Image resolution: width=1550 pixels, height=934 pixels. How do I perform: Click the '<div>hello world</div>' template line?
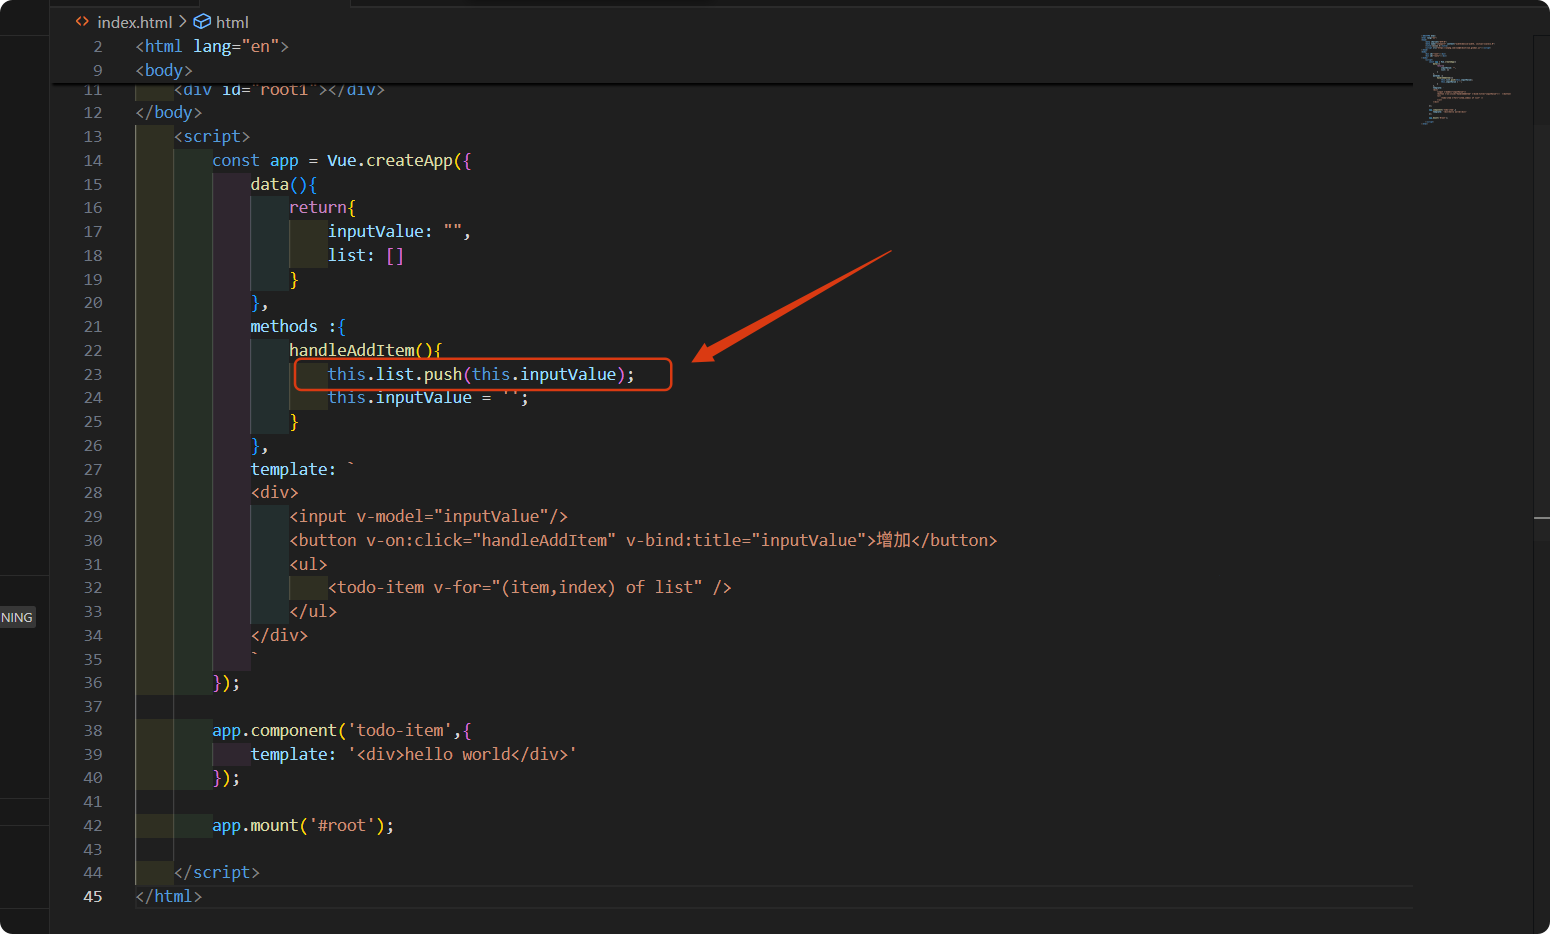point(413,754)
